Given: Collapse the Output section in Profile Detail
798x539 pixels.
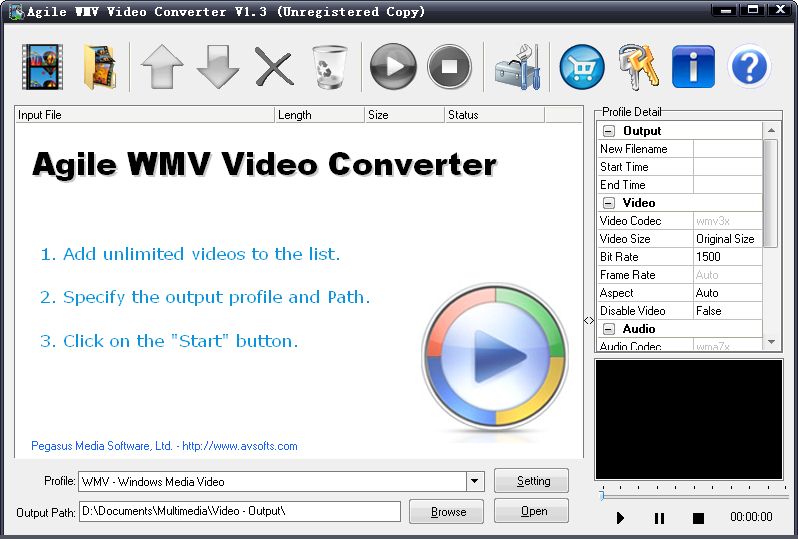Looking at the screenshot, I should coord(609,131).
